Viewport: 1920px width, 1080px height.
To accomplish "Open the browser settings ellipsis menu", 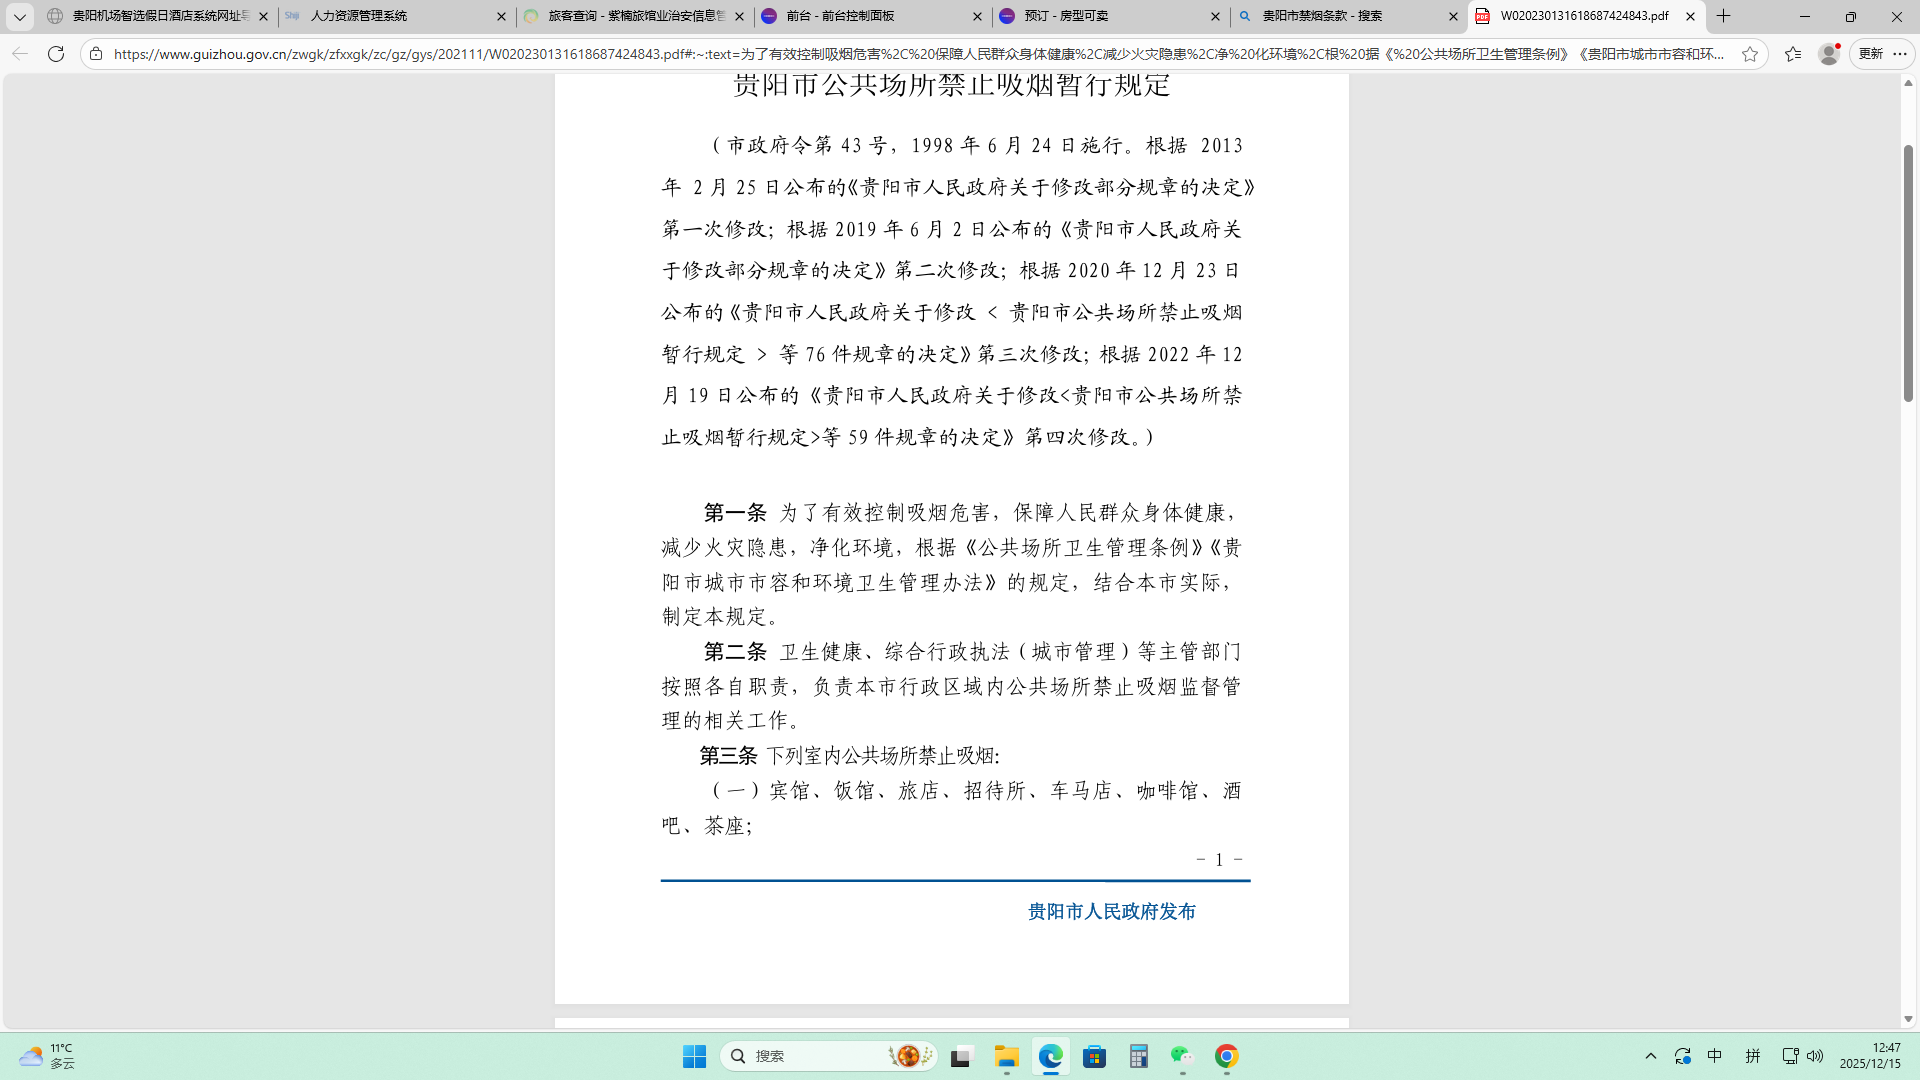I will pyautogui.click(x=1900, y=54).
